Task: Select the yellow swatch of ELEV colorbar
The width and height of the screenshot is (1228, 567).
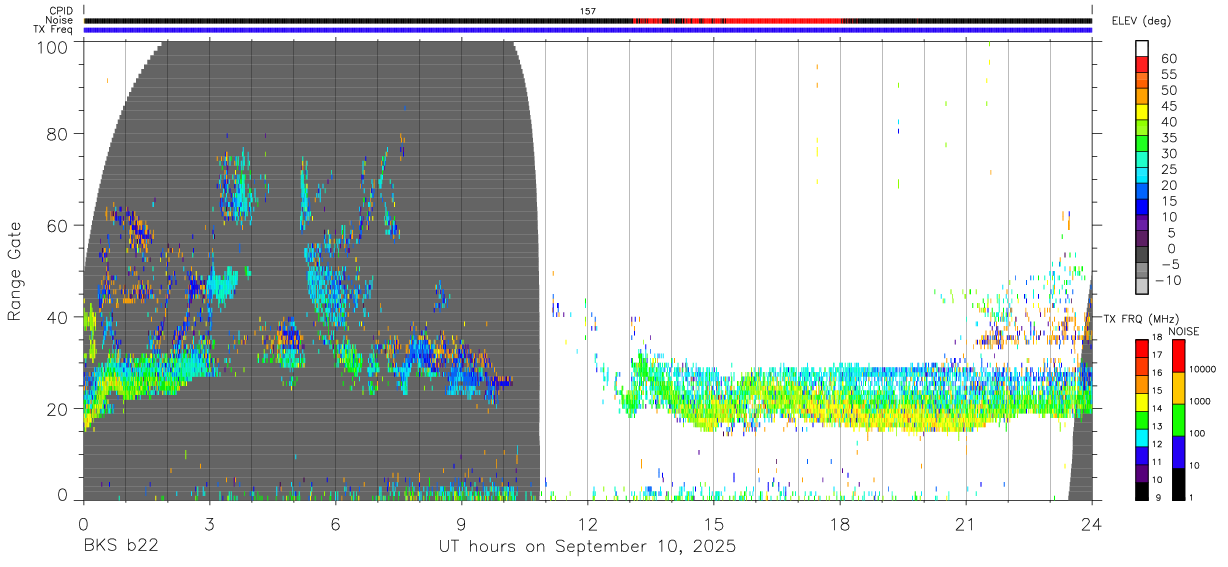Action: coord(1142,112)
